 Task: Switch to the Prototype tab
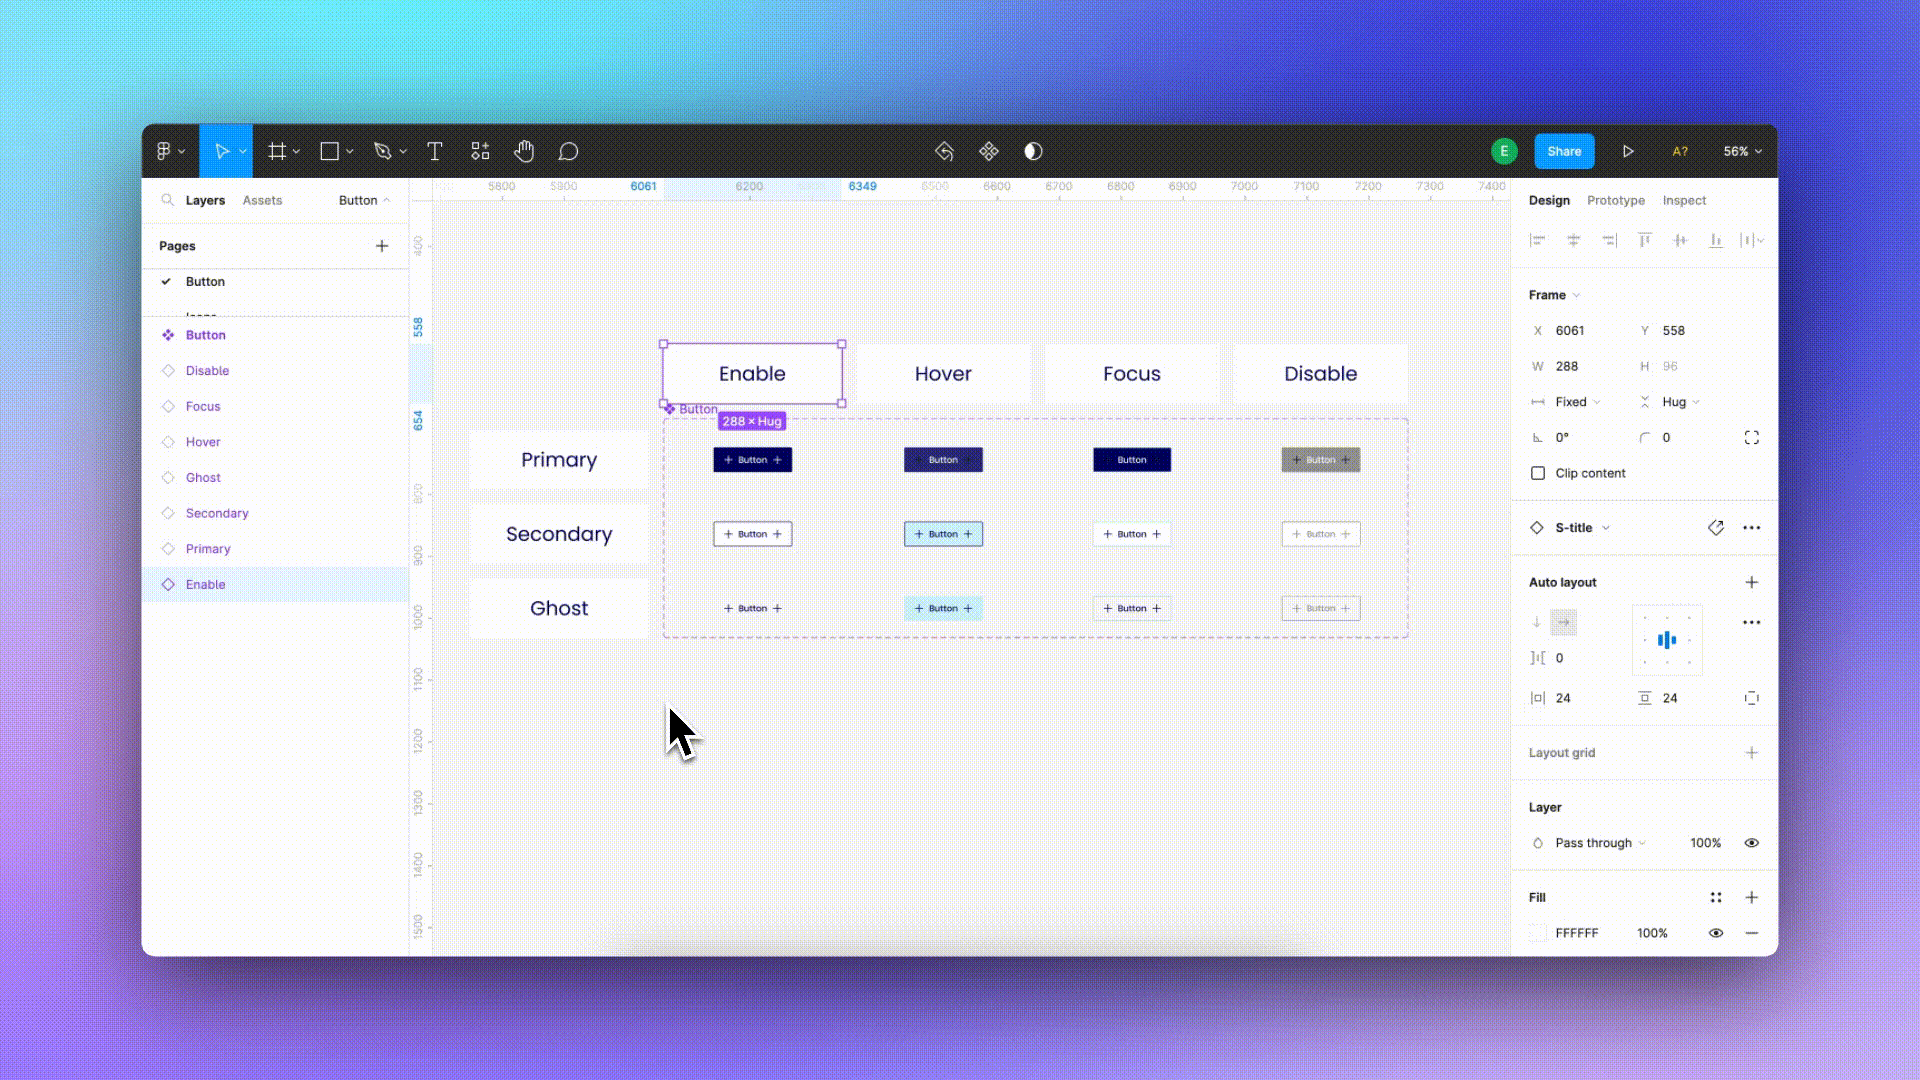(1615, 200)
